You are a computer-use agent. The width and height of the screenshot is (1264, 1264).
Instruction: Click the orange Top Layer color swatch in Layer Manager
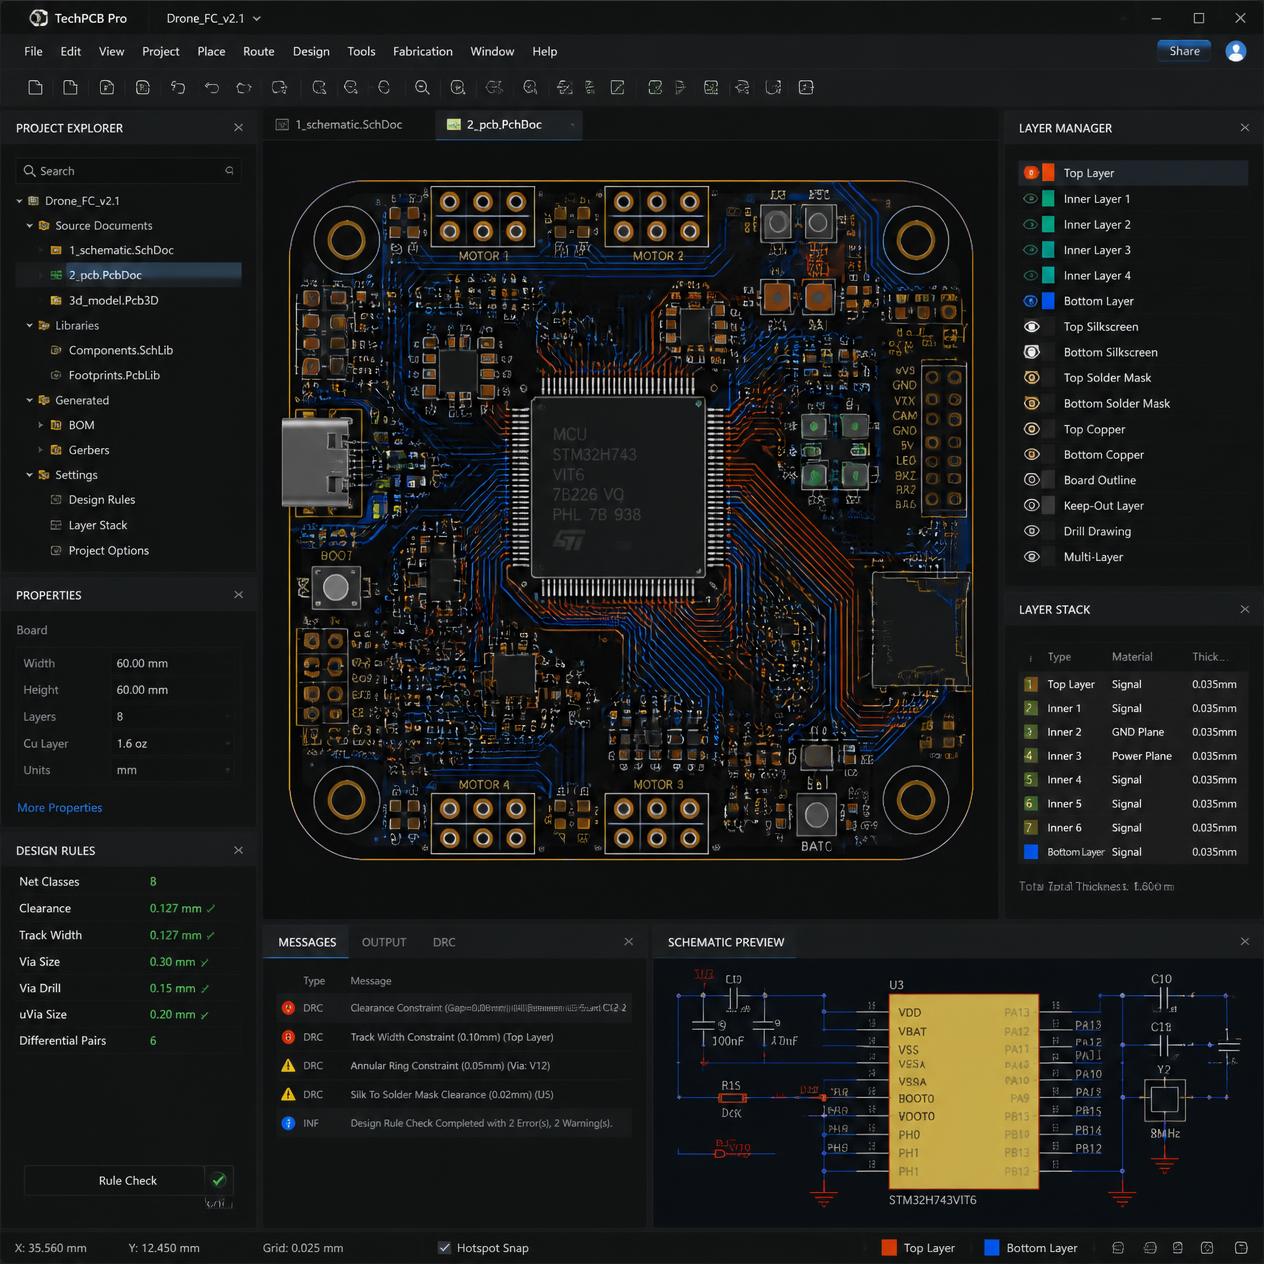[x=1048, y=173]
